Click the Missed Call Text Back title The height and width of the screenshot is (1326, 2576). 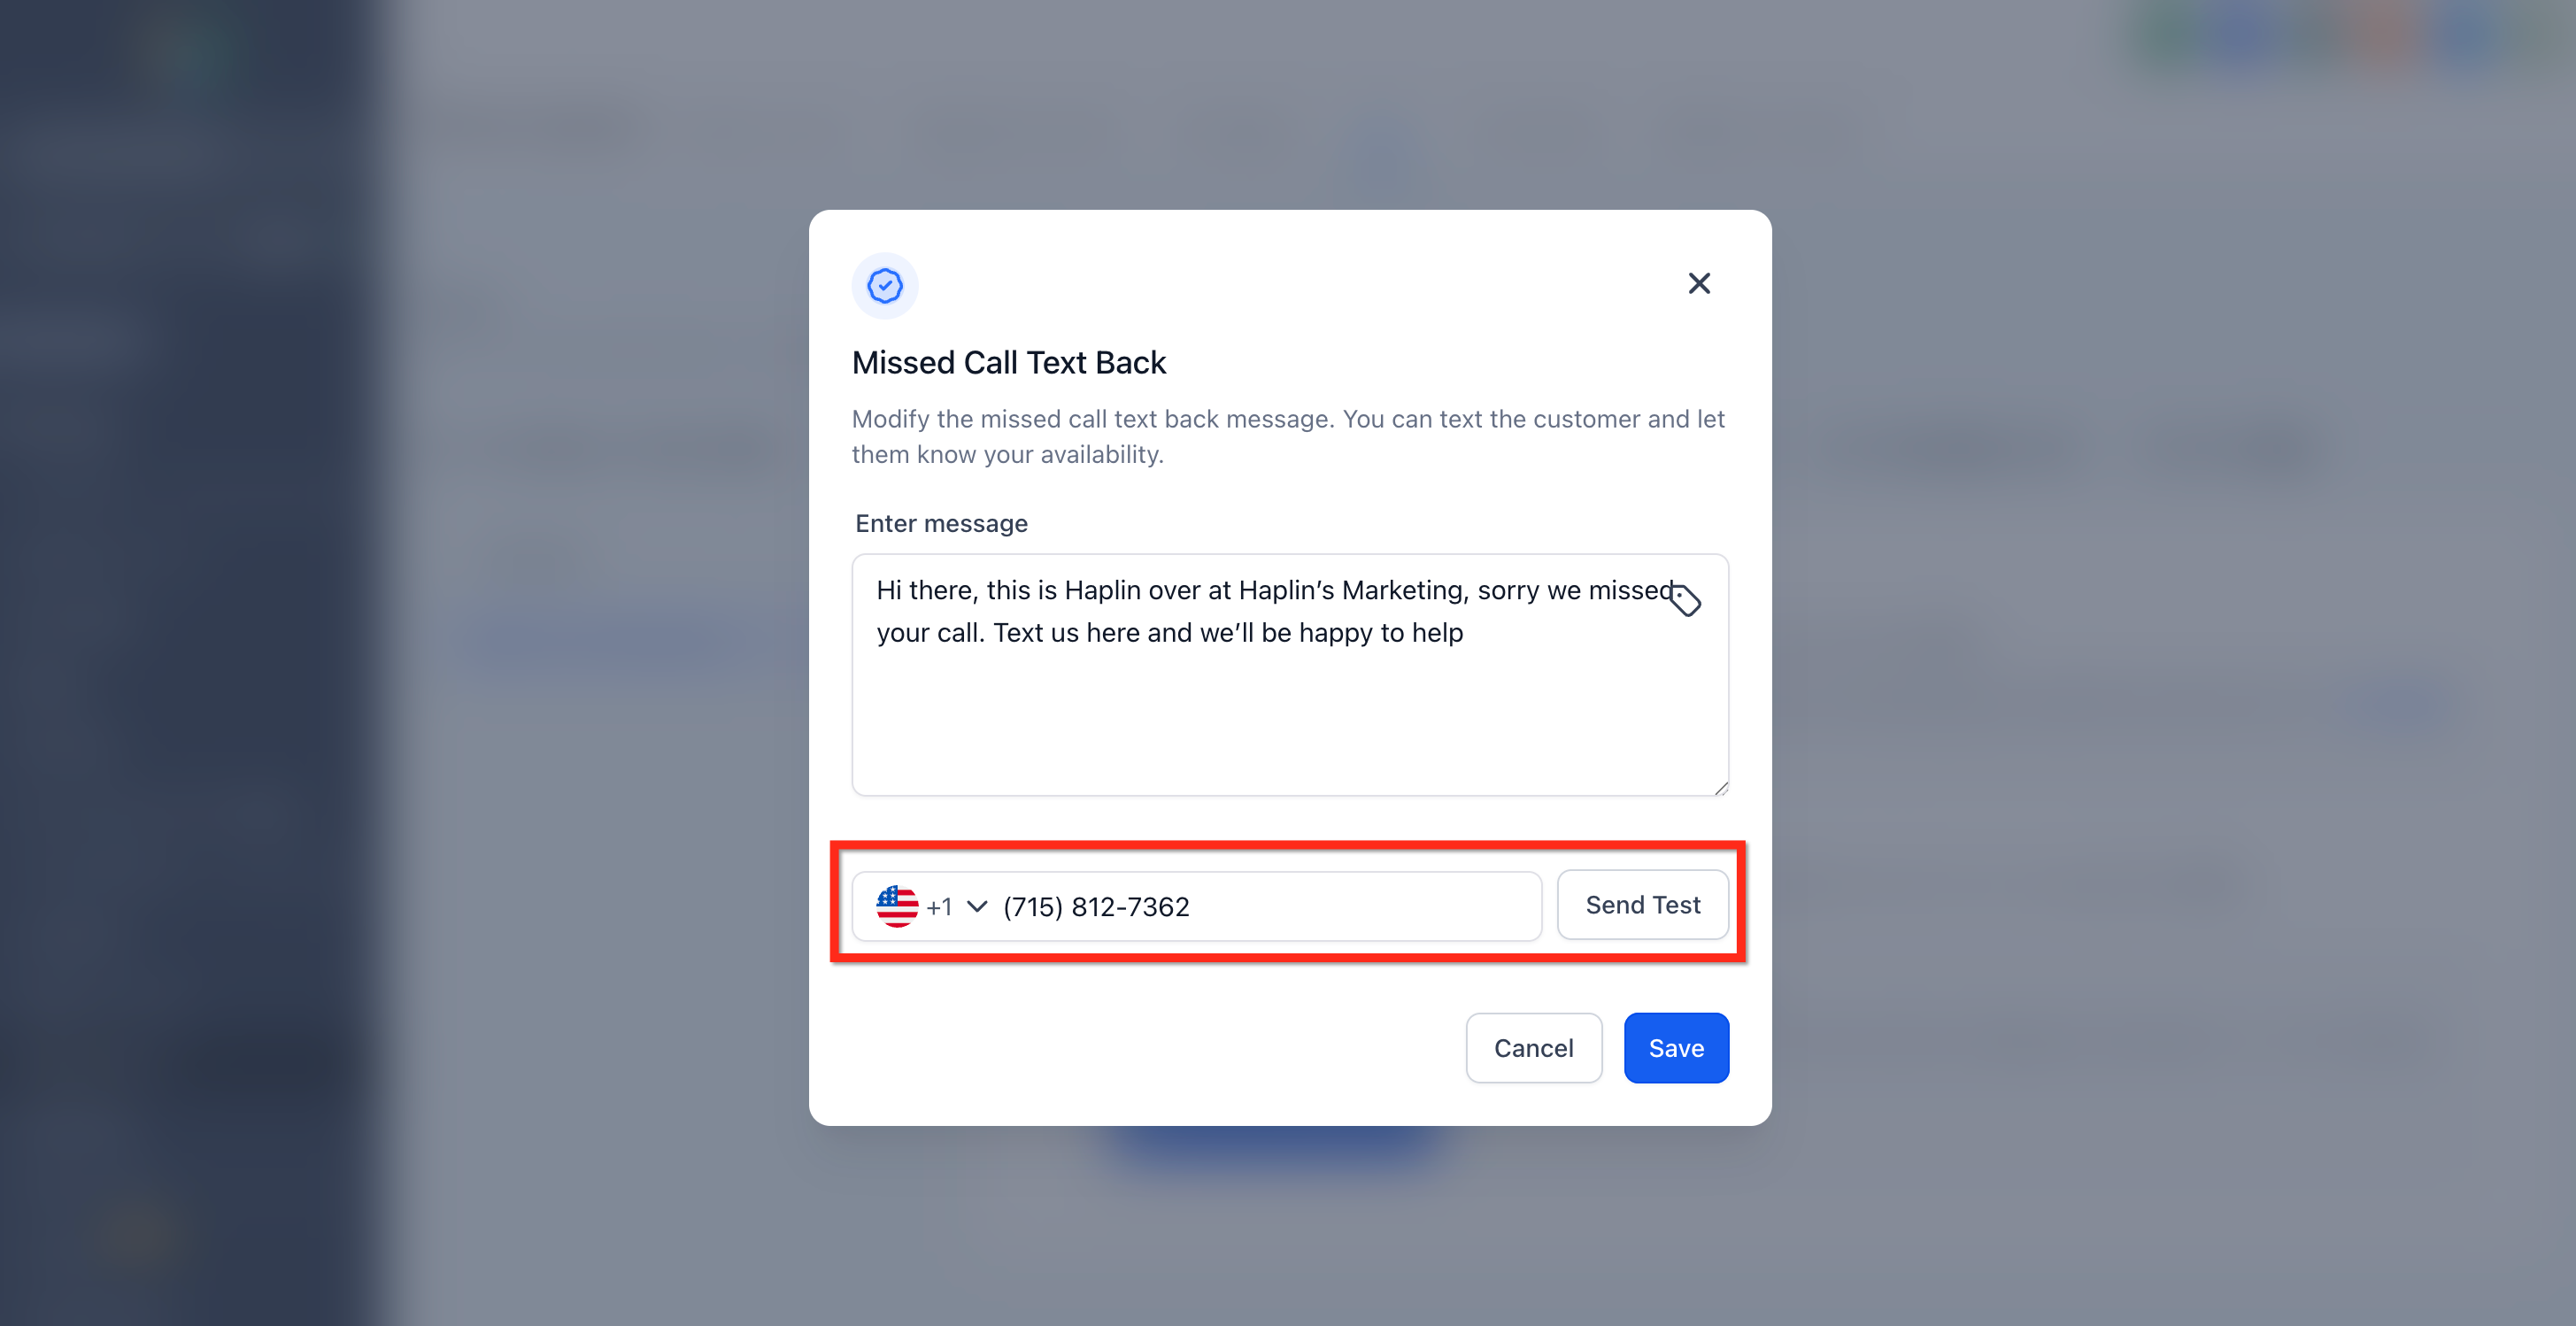click(x=1009, y=362)
